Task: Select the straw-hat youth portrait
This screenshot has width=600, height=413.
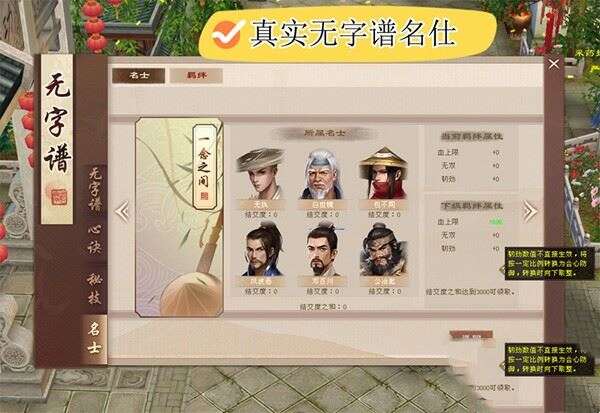Action: pyautogui.click(x=261, y=174)
